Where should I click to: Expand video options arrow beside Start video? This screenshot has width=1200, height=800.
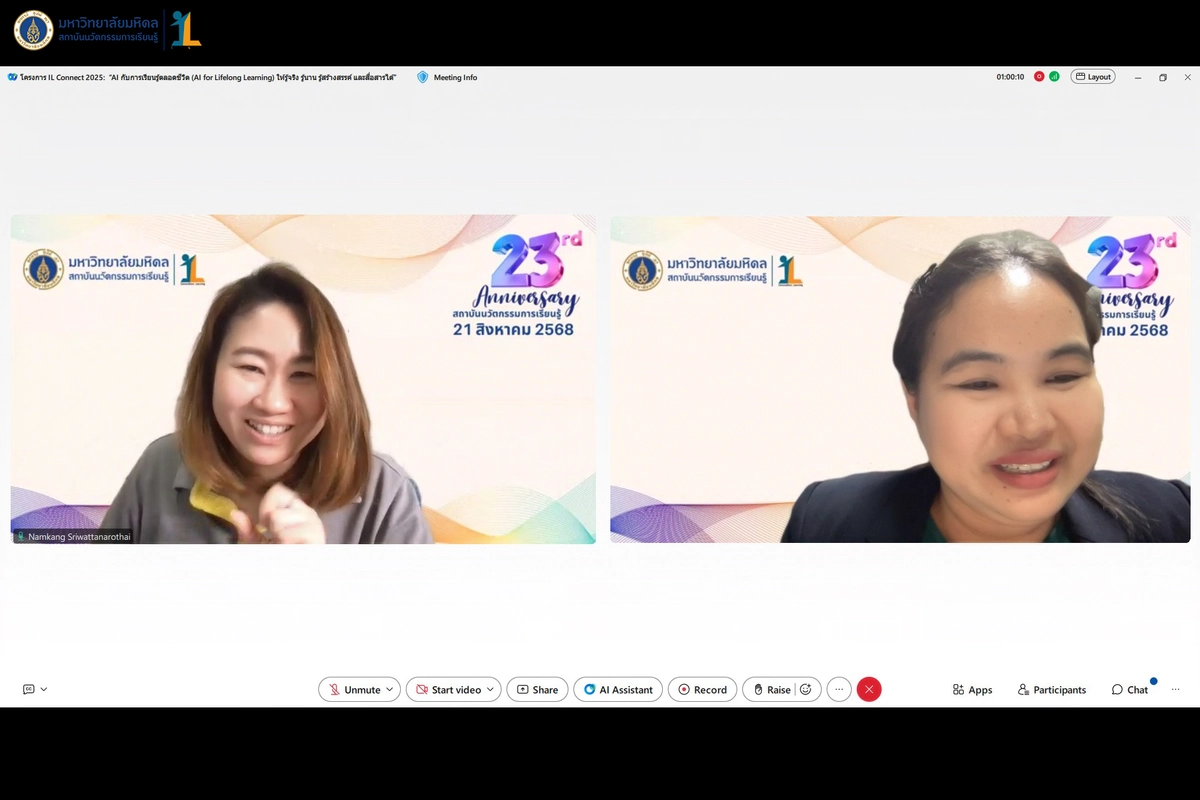tap(490, 689)
